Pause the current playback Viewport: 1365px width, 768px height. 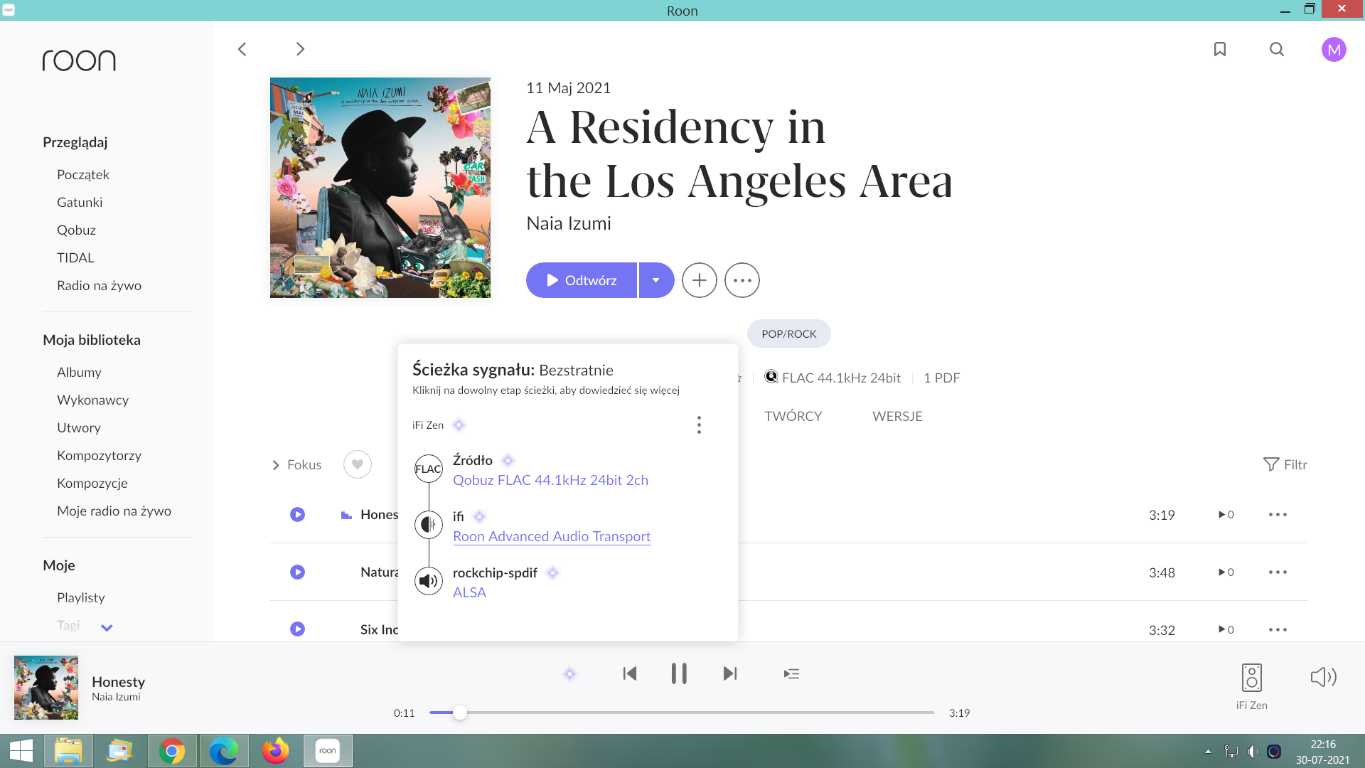tap(679, 674)
